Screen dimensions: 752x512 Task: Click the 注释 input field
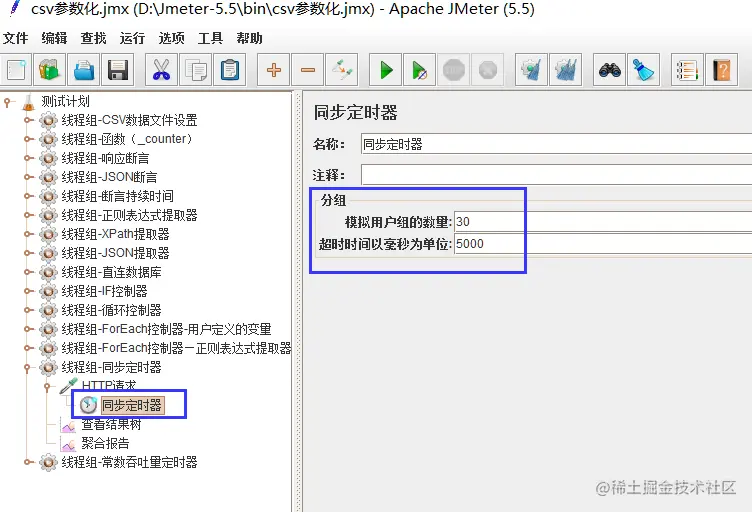click(556, 175)
